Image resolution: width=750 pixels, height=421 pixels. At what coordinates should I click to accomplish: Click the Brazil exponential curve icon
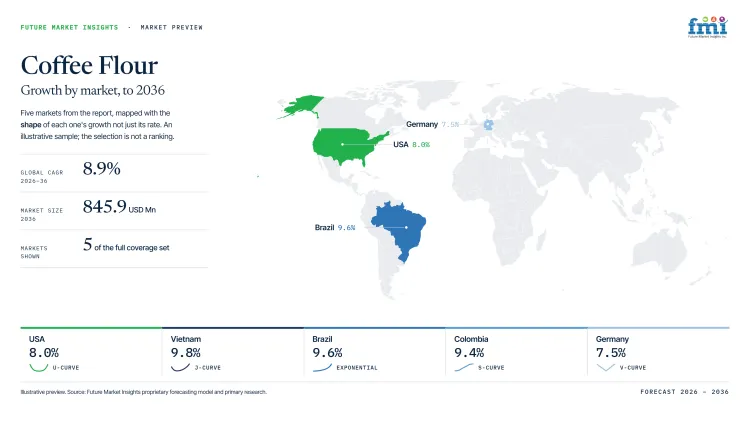pos(322,367)
